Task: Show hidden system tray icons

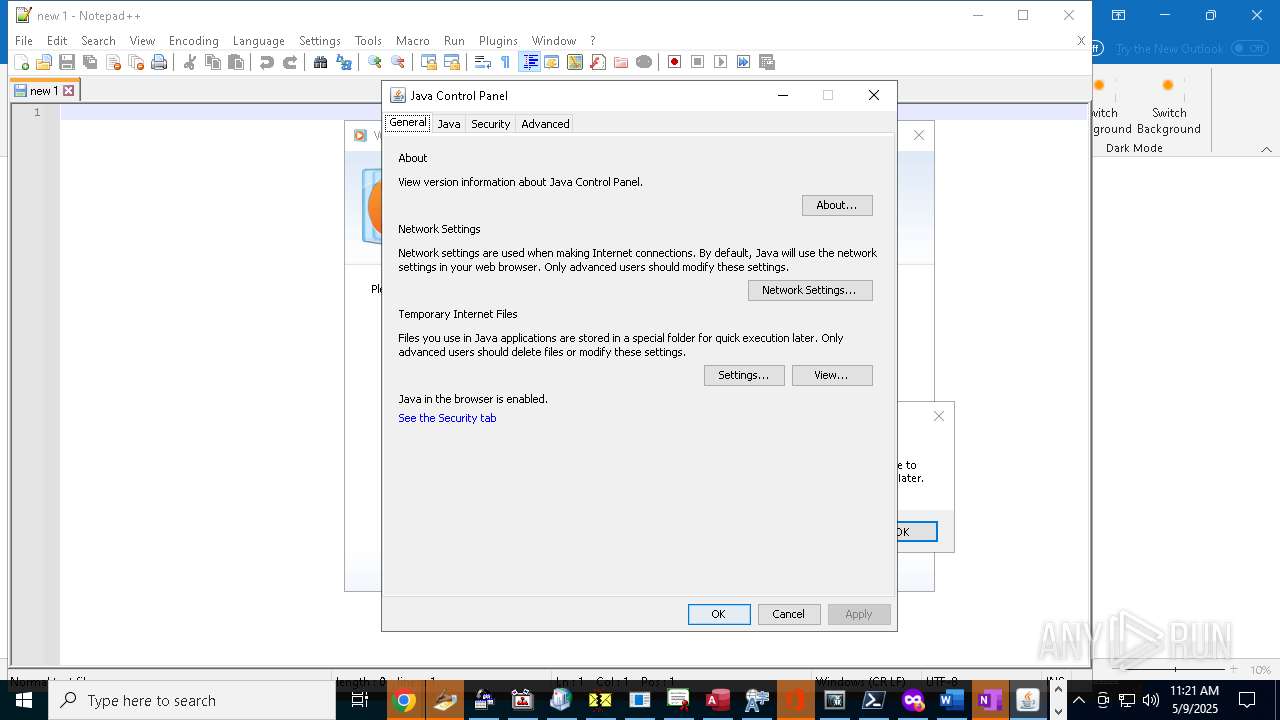Action: click(x=1079, y=700)
